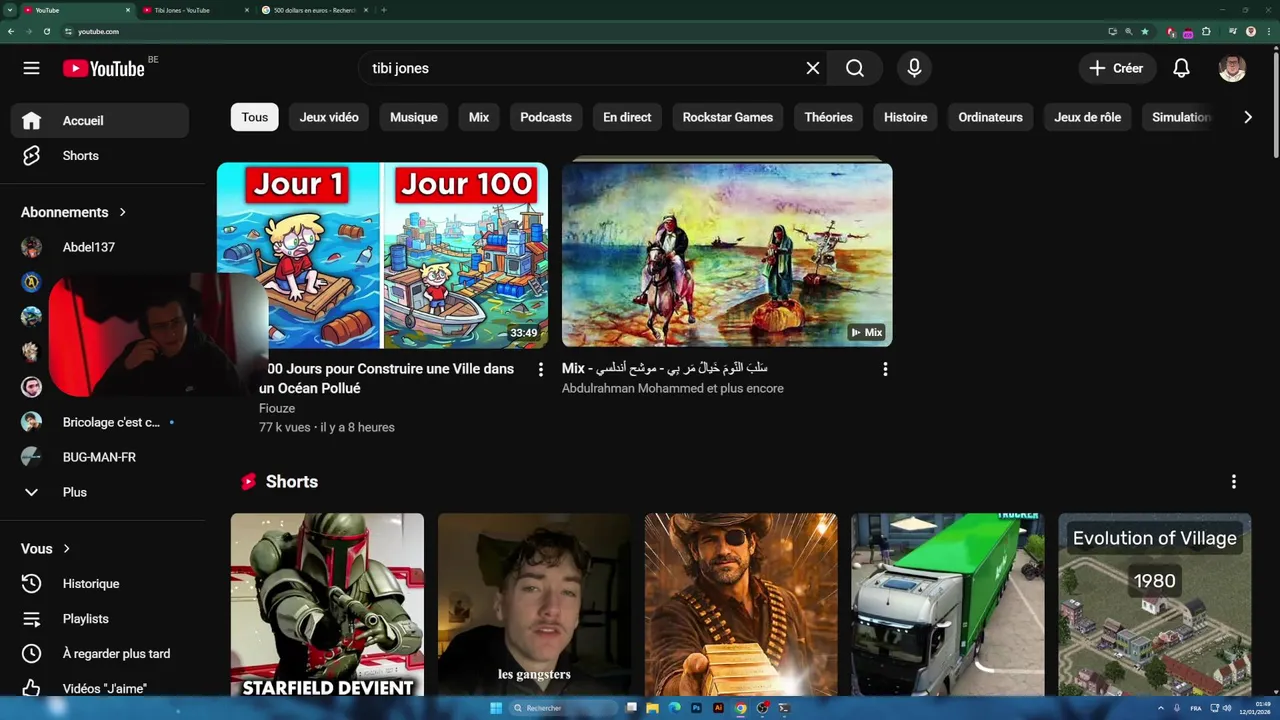Click the Historique clock icon
The width and height of the screenshot is (1280, 720).
pyautogui.click(x=32, y=583)
